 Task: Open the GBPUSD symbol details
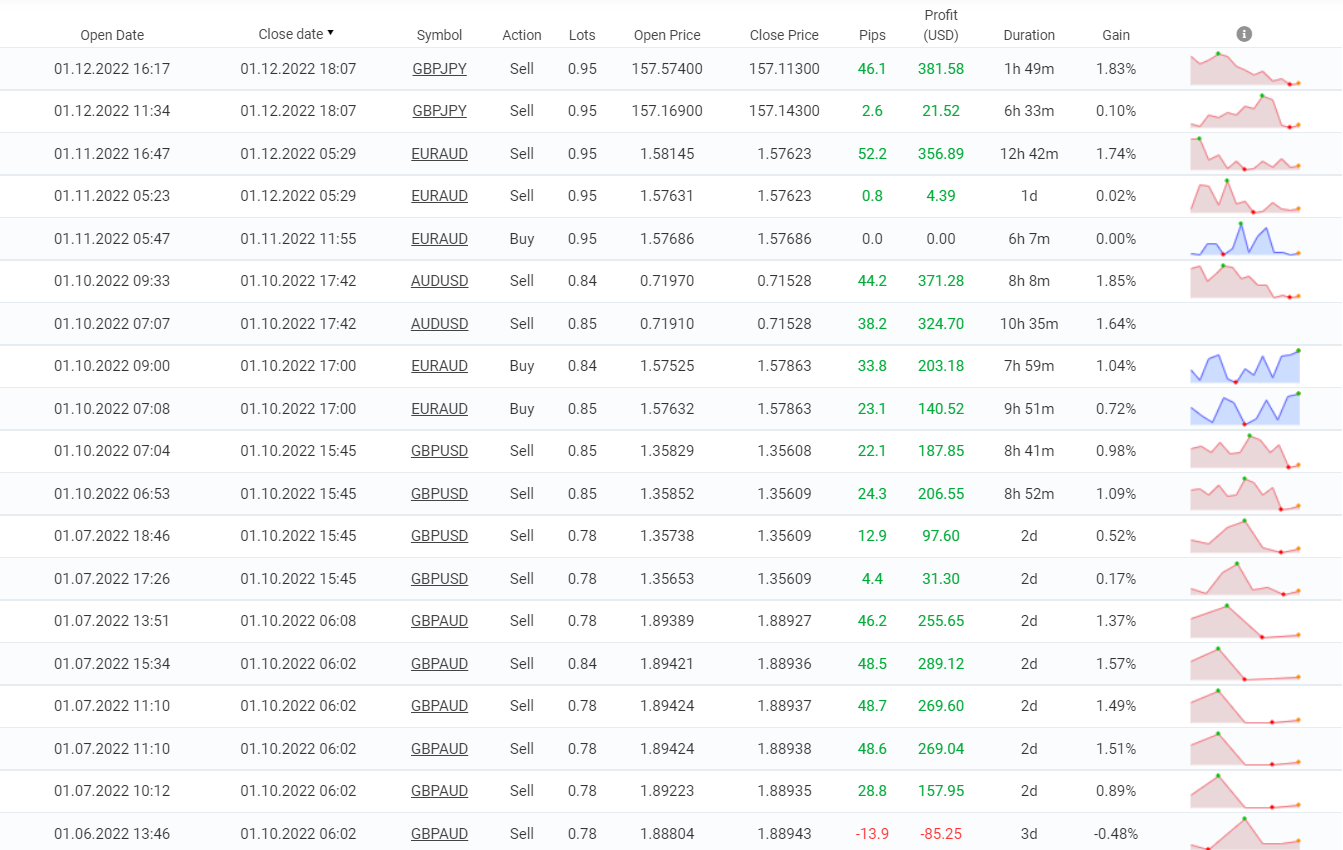(439, 451)
